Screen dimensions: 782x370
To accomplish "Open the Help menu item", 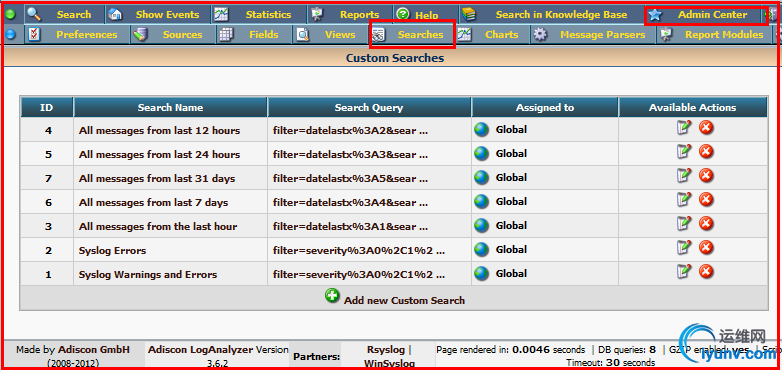I will click(427, 15).
